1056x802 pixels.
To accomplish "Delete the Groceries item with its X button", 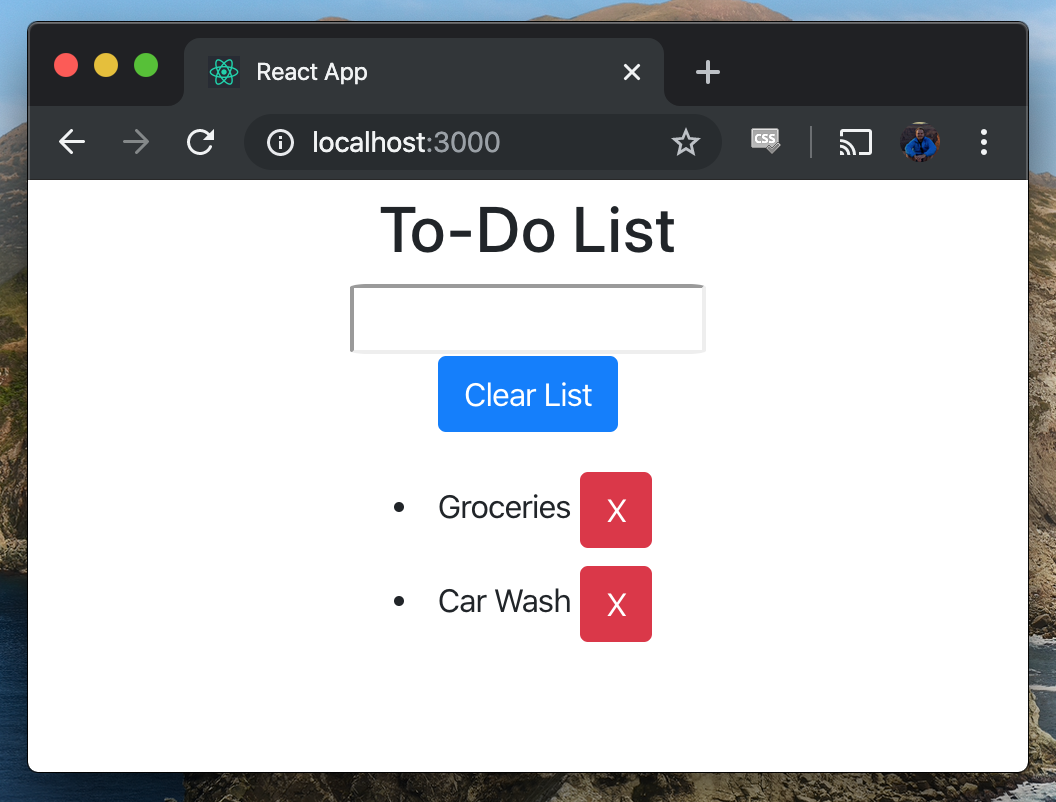I will click(x=615, y=510).
